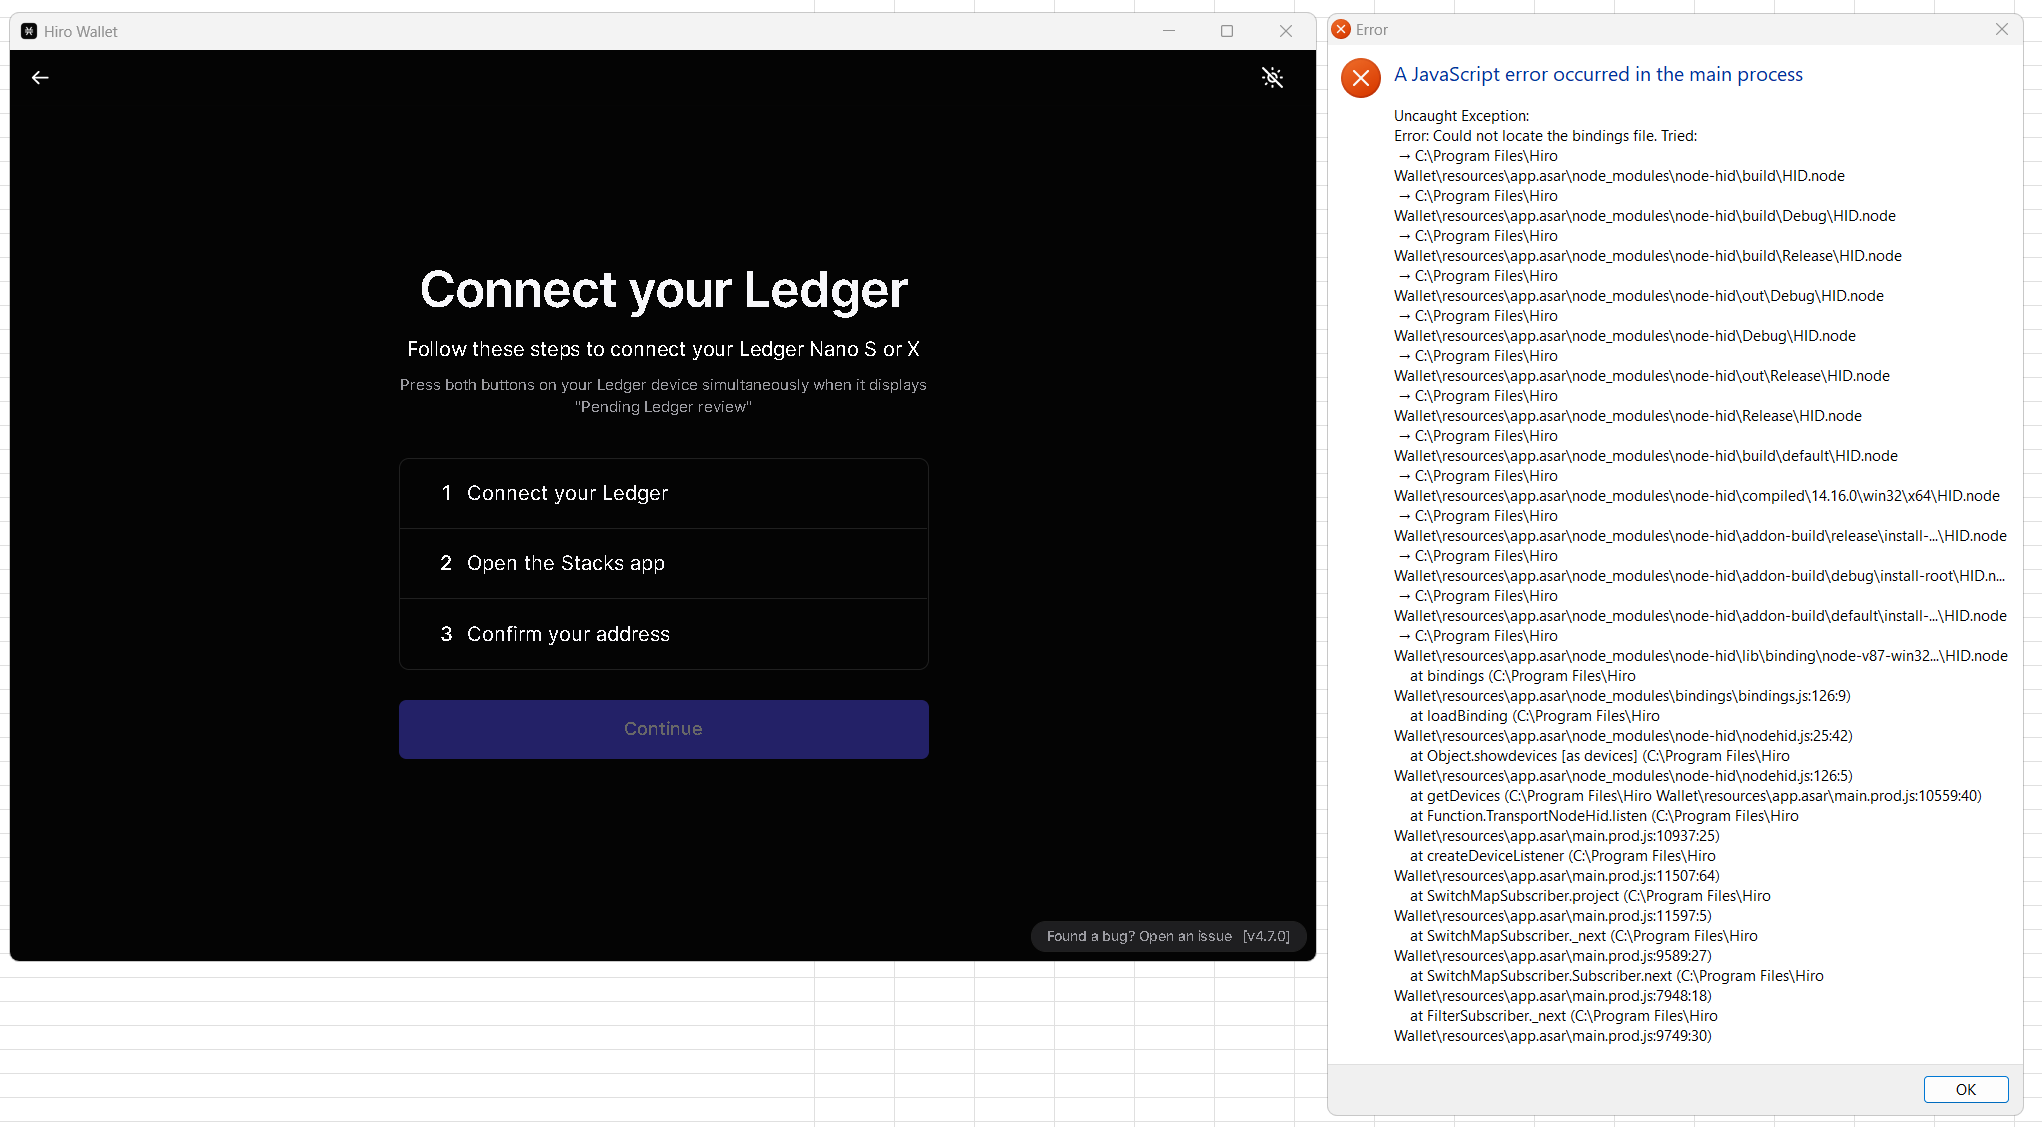Toggle the light theme sun icon
Viewport: 2042px width, 1127px height.
pos(1273,77)
